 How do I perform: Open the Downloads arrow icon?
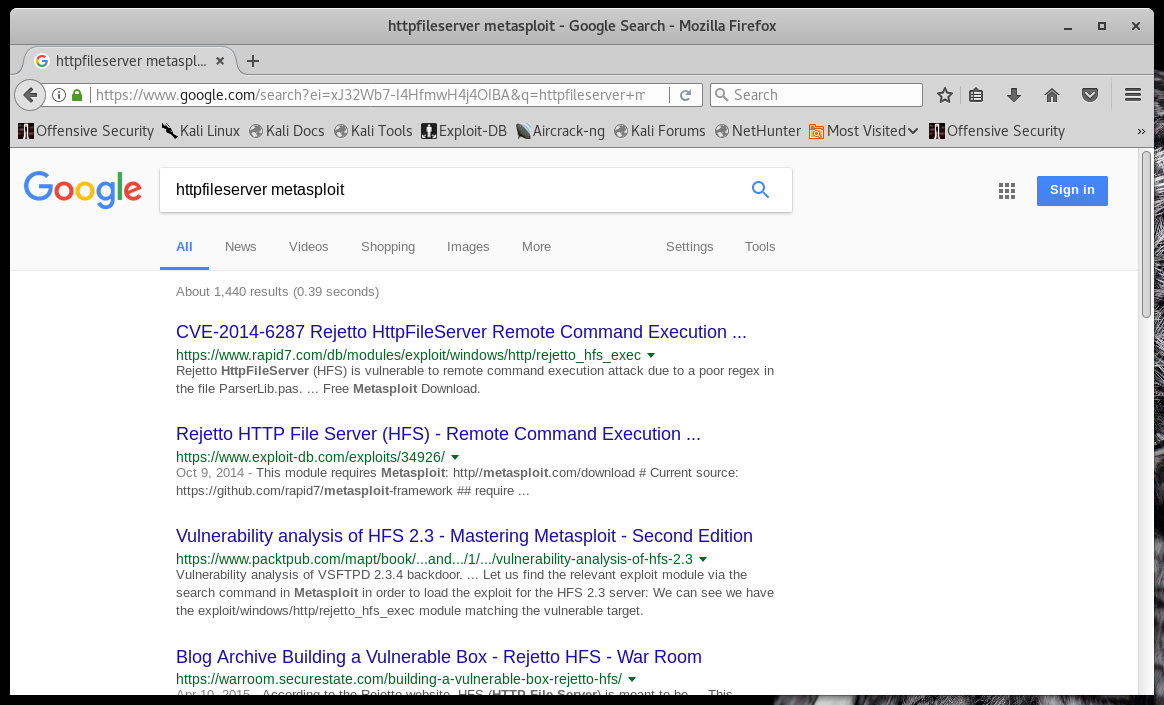tap(1014, 95)
